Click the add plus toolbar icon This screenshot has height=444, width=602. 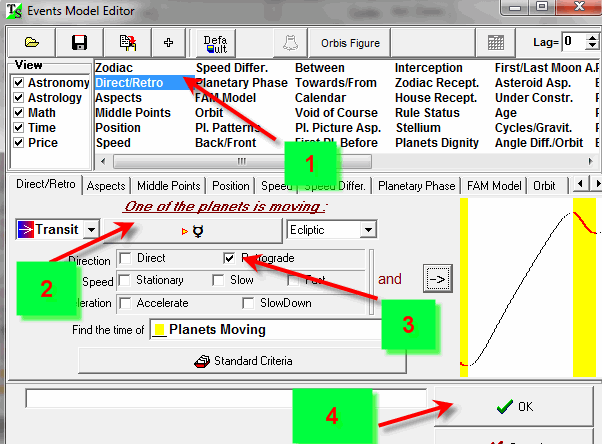click(x=168, y=43)
